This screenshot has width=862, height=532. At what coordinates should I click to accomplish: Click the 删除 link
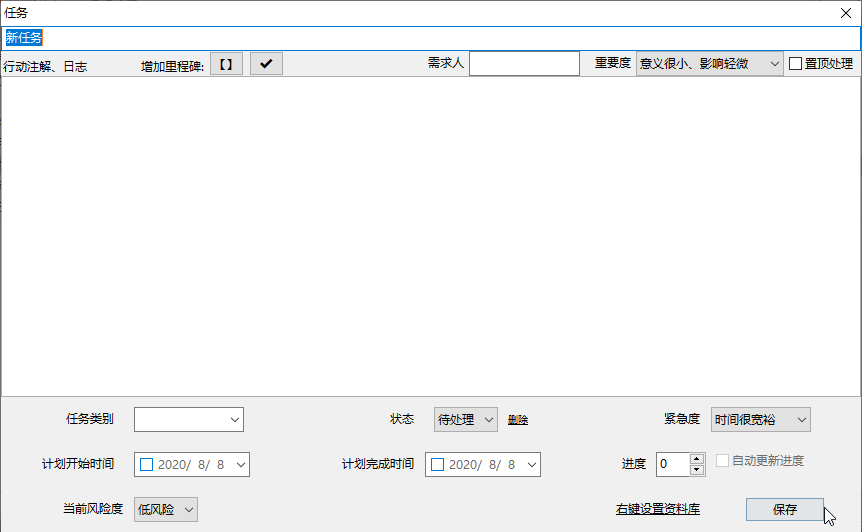point(518,420)
